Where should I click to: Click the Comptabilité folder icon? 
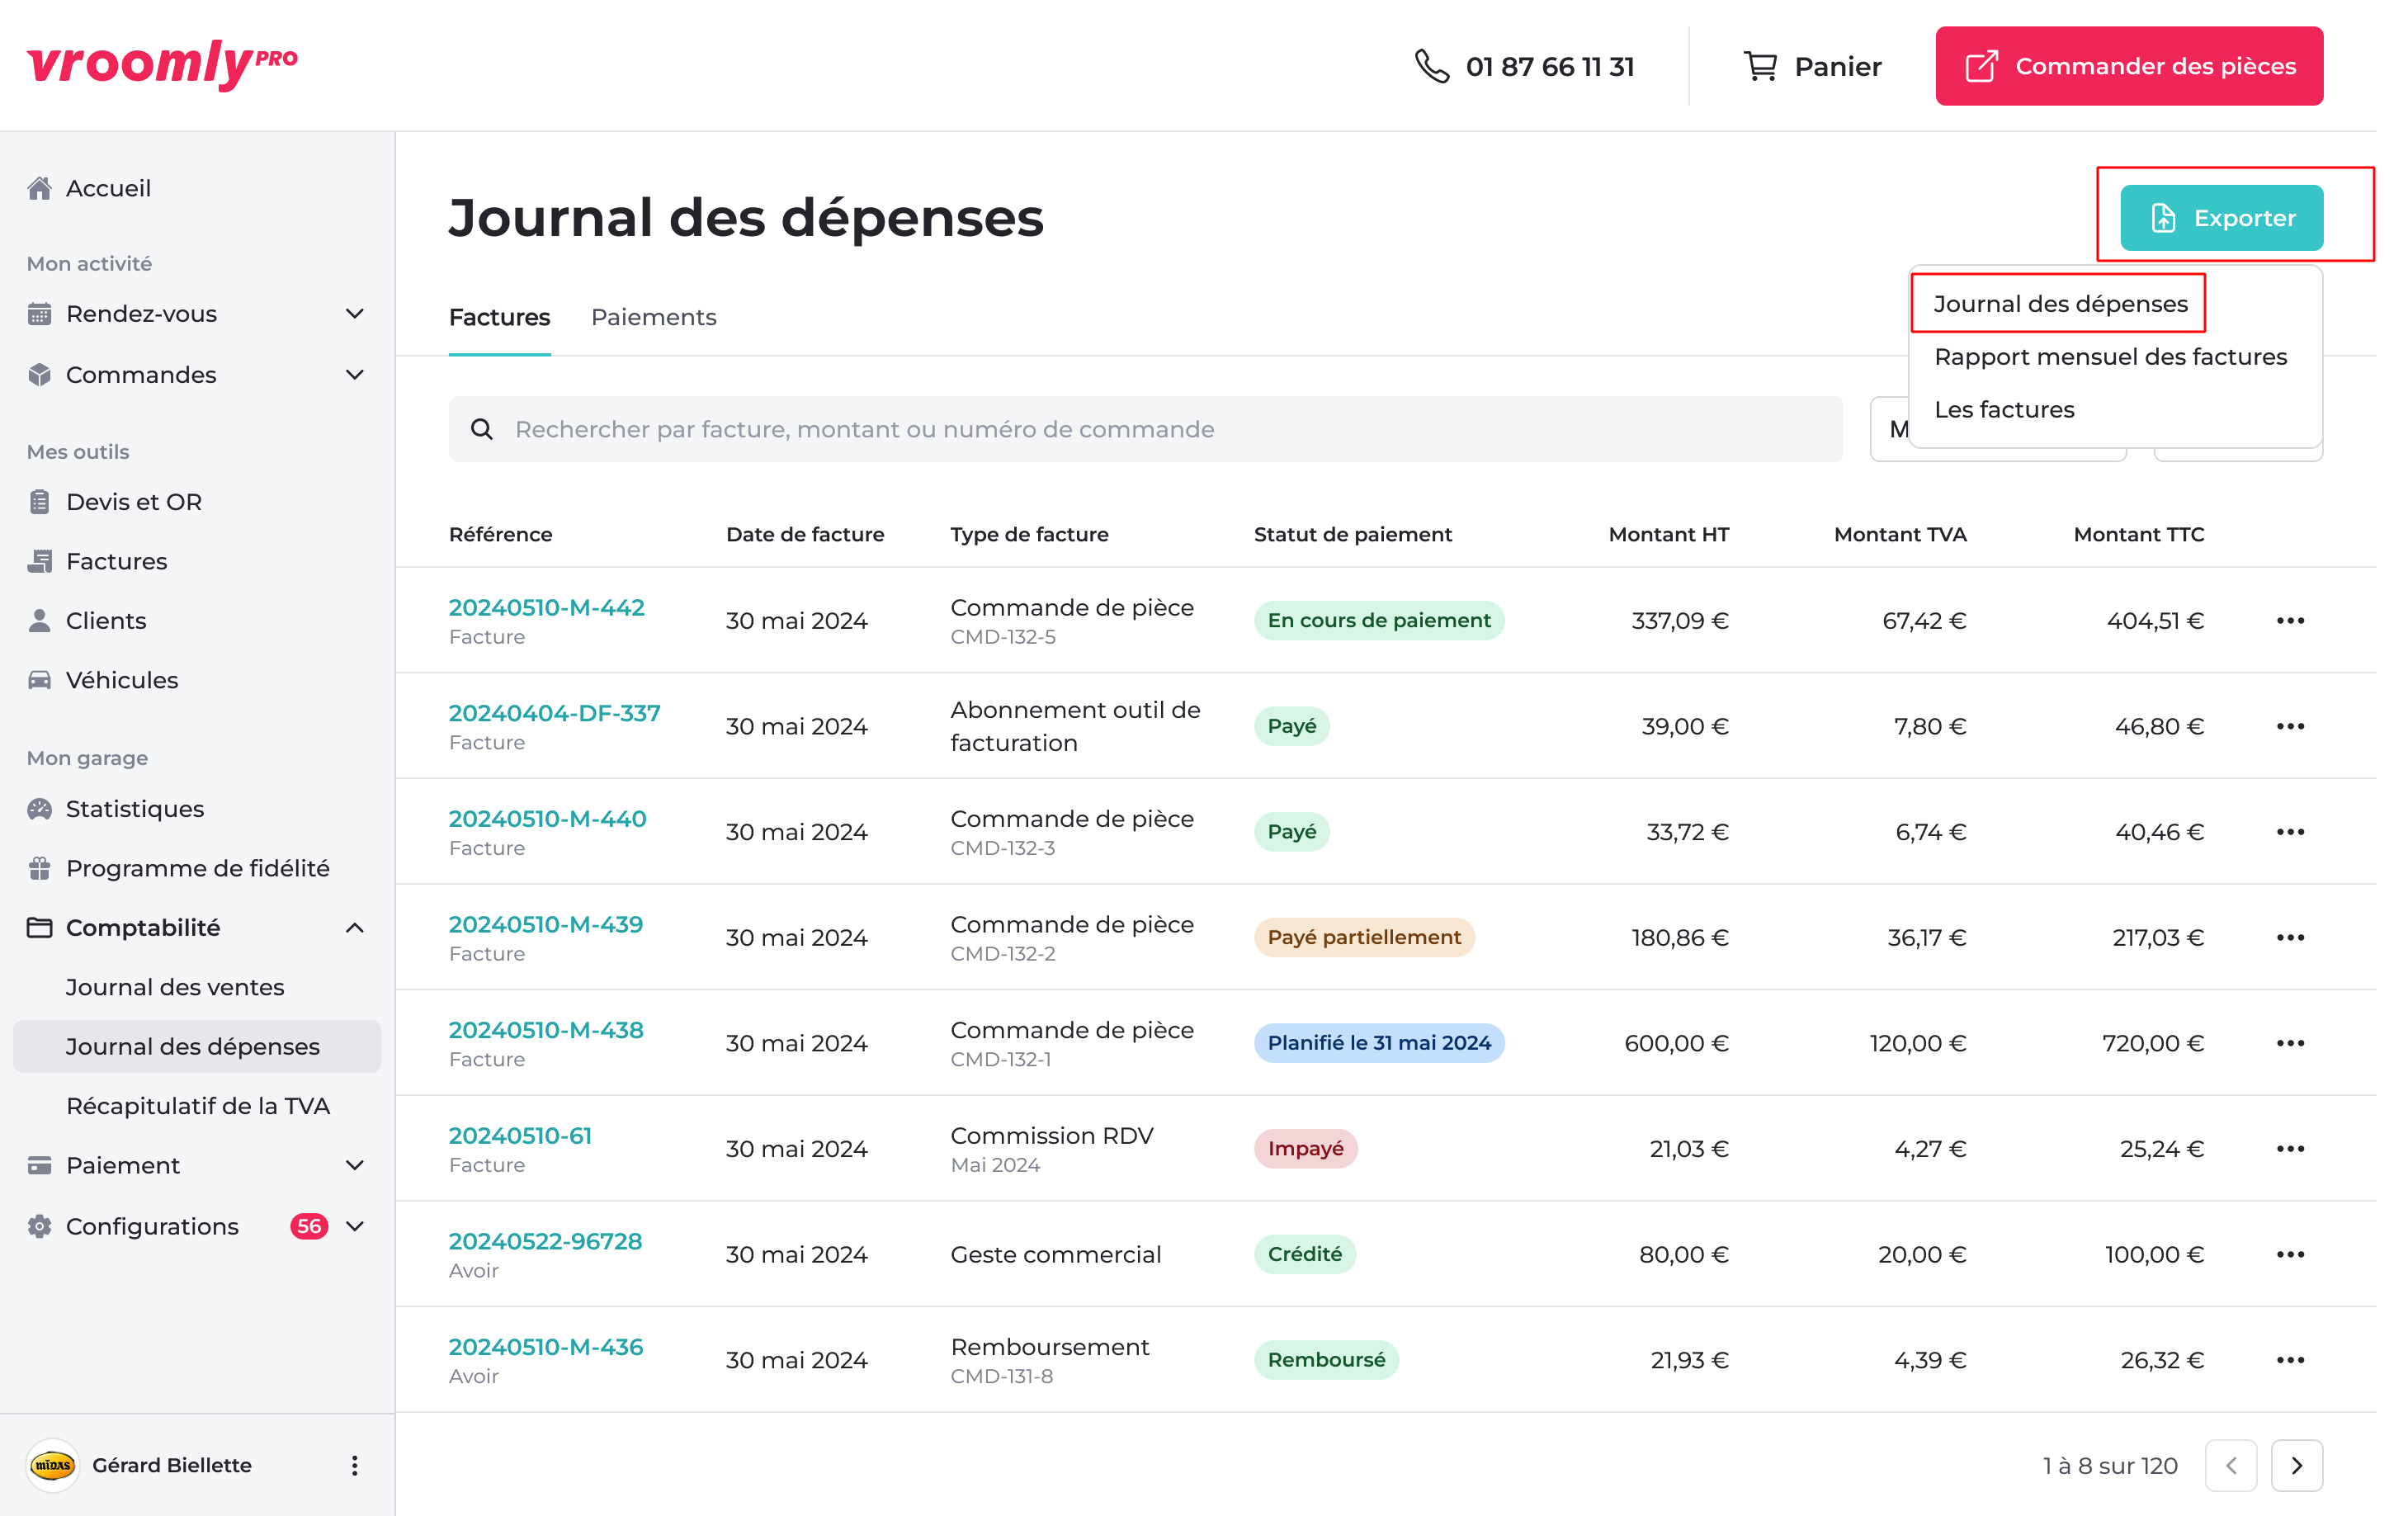click(39, 927)
